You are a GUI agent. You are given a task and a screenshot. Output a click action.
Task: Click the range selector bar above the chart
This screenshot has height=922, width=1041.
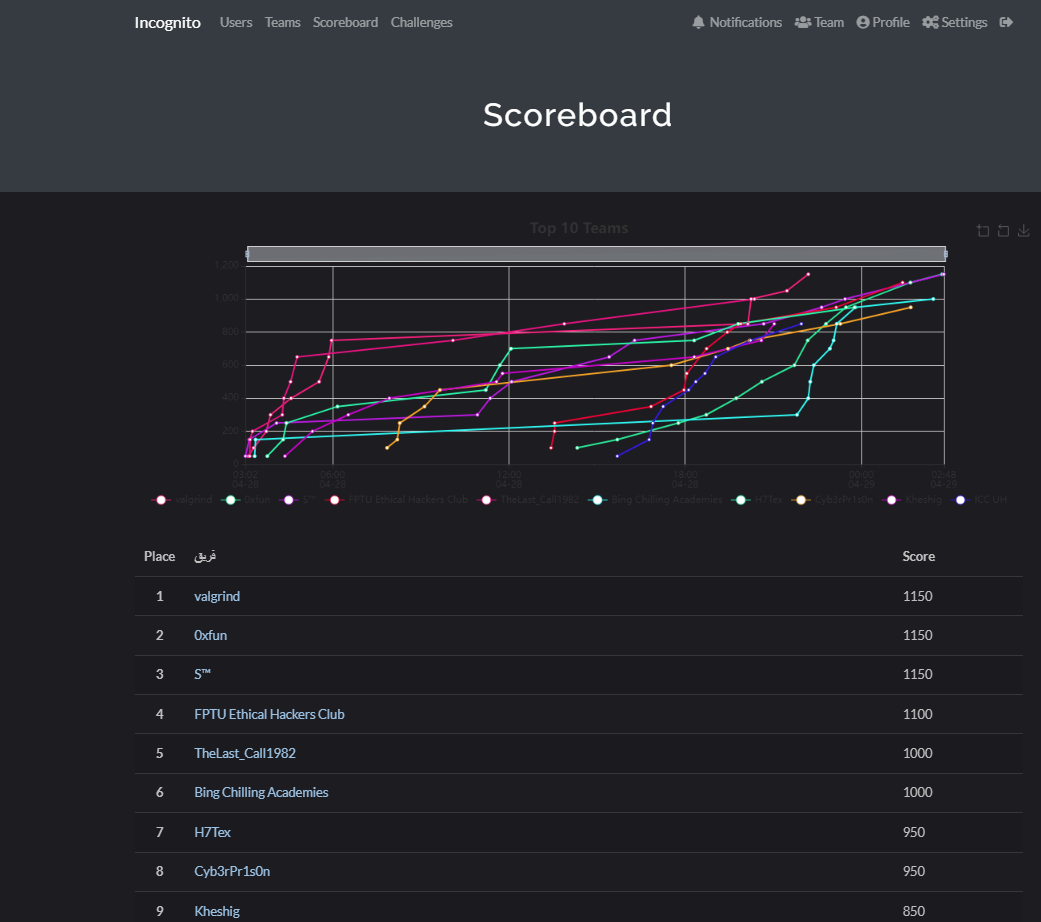[597, 253]
